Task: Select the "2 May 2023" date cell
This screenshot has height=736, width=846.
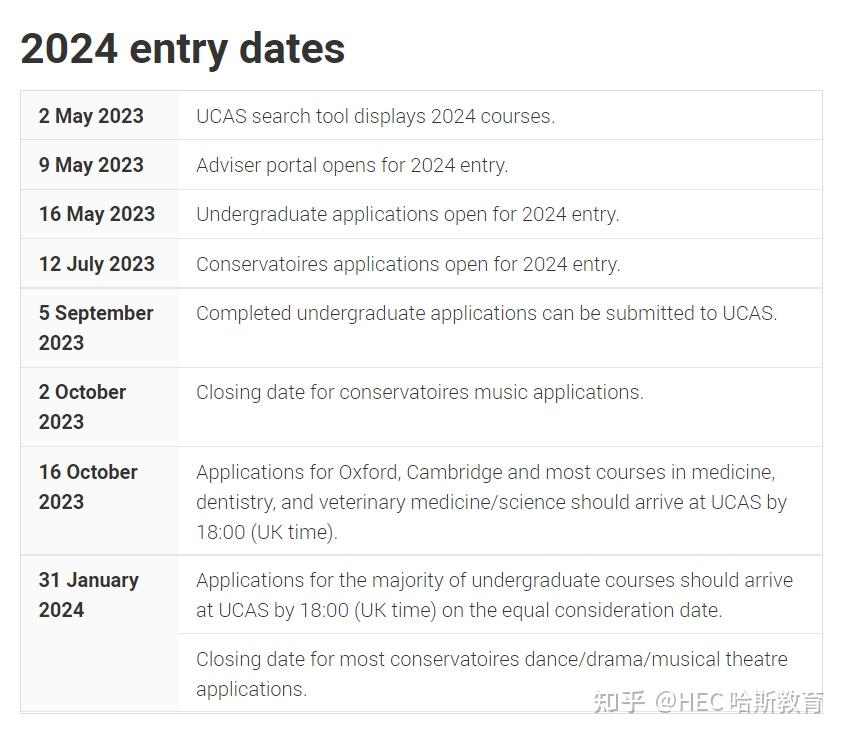Action: (x=91, y=116)
